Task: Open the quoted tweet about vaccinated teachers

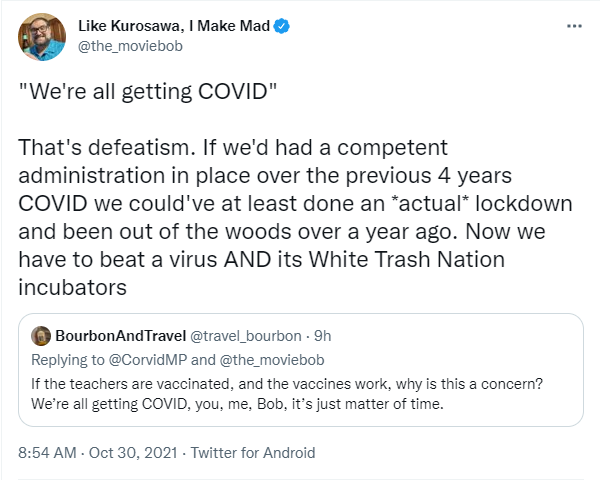Action: click(x=301, y=370)
